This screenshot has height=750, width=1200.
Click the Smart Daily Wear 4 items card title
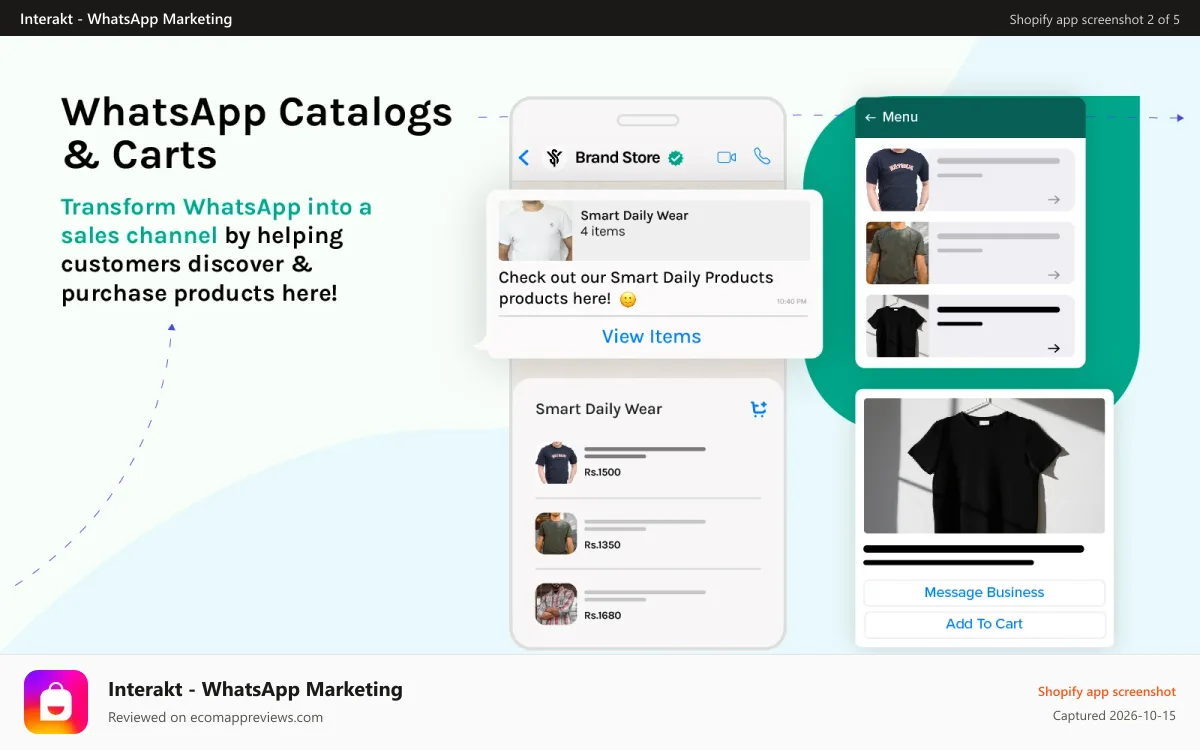point(634,215)
